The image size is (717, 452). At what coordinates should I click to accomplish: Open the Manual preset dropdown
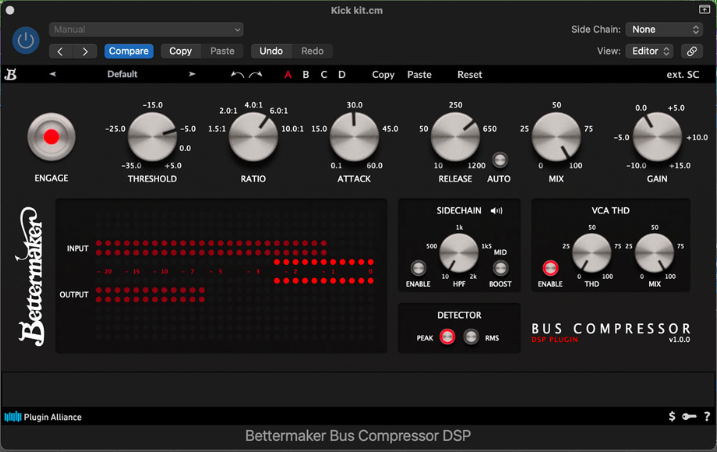coord(146,29)
